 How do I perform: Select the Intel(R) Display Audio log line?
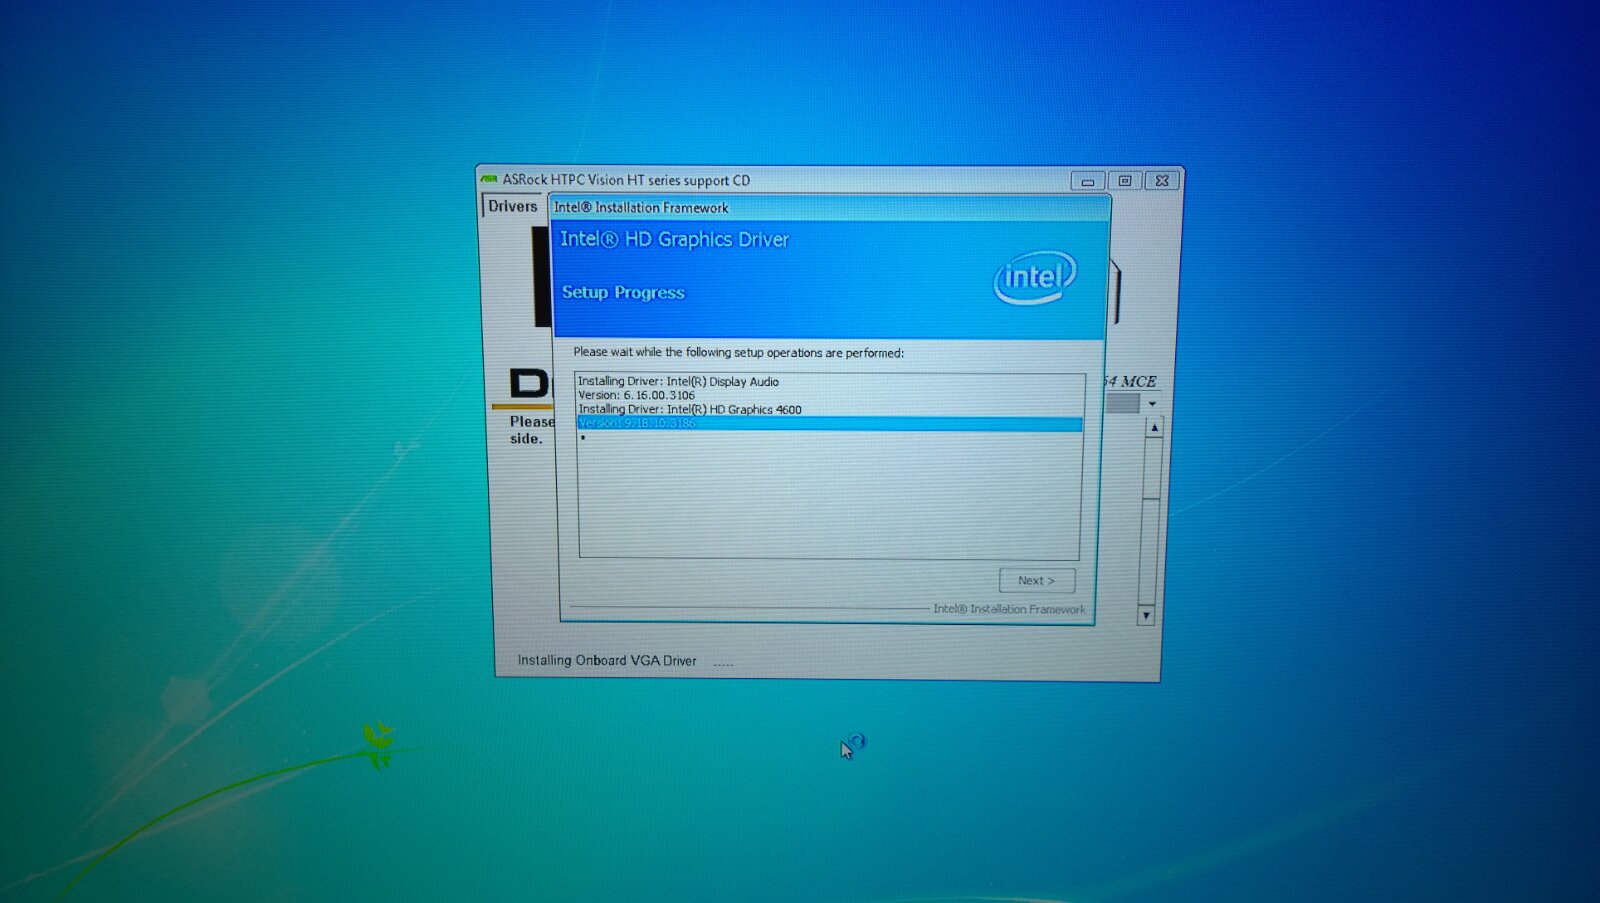point(678,381)
